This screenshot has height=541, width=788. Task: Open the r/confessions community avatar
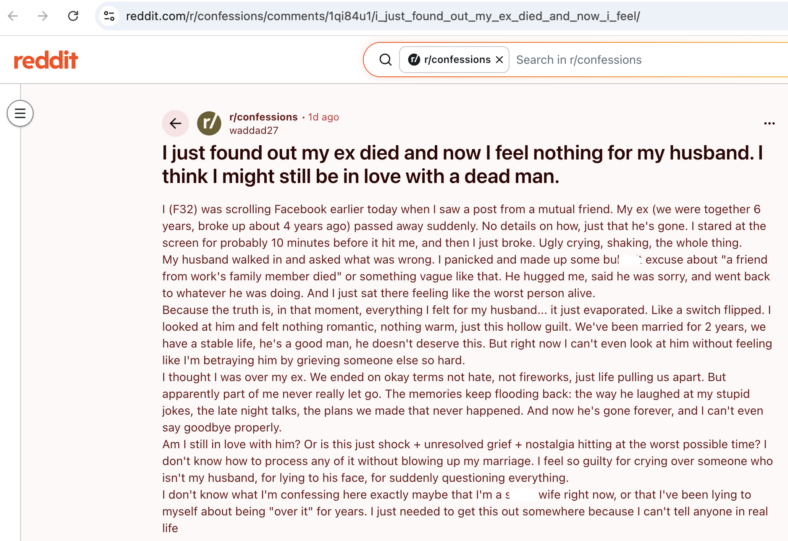point(209,123)
